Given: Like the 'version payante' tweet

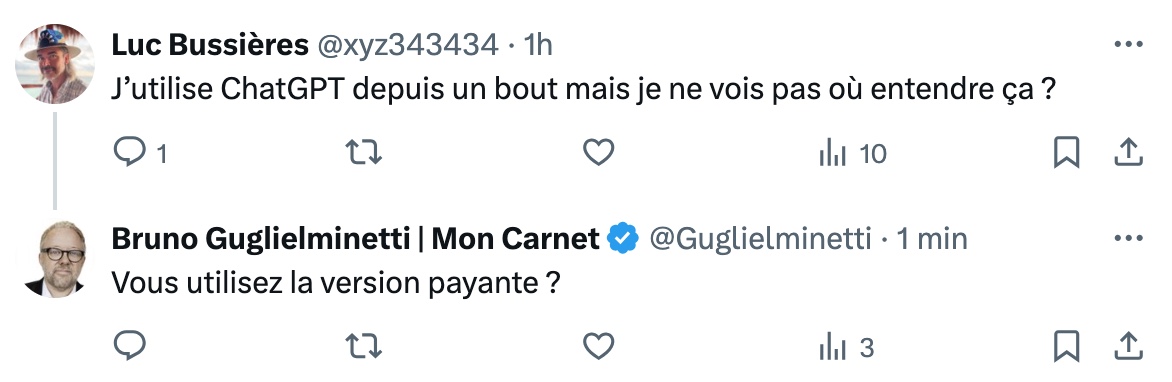Looking at the screenshot, I should click(598, 347).
